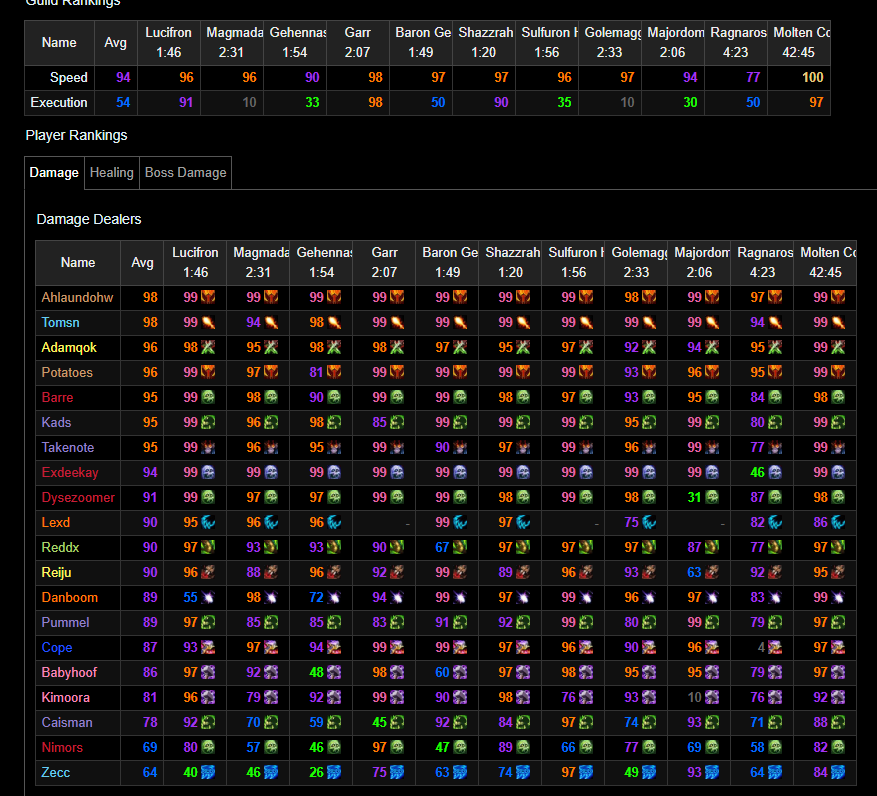Open Nimors' player profile link
Image resolution: width=877 pixels, height=796 pixels.
(62, 747)
